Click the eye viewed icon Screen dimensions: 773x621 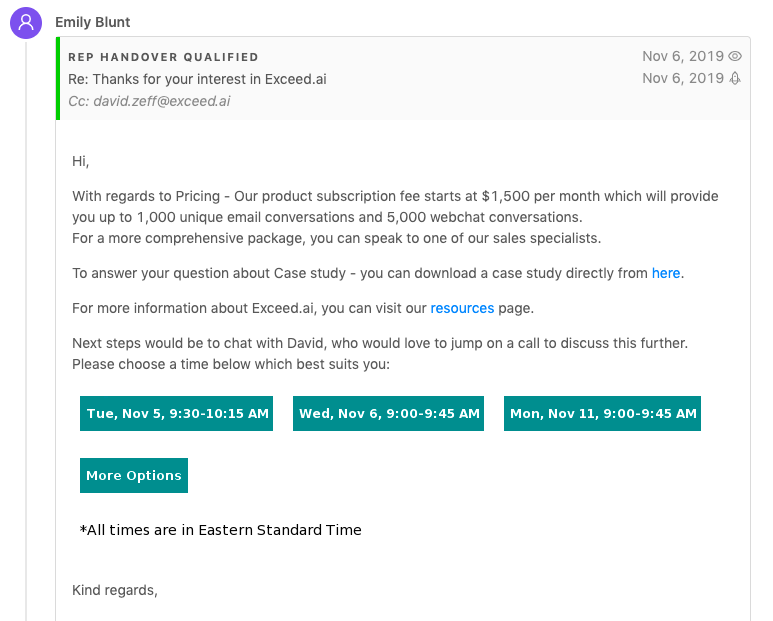[x=735, y=56]
